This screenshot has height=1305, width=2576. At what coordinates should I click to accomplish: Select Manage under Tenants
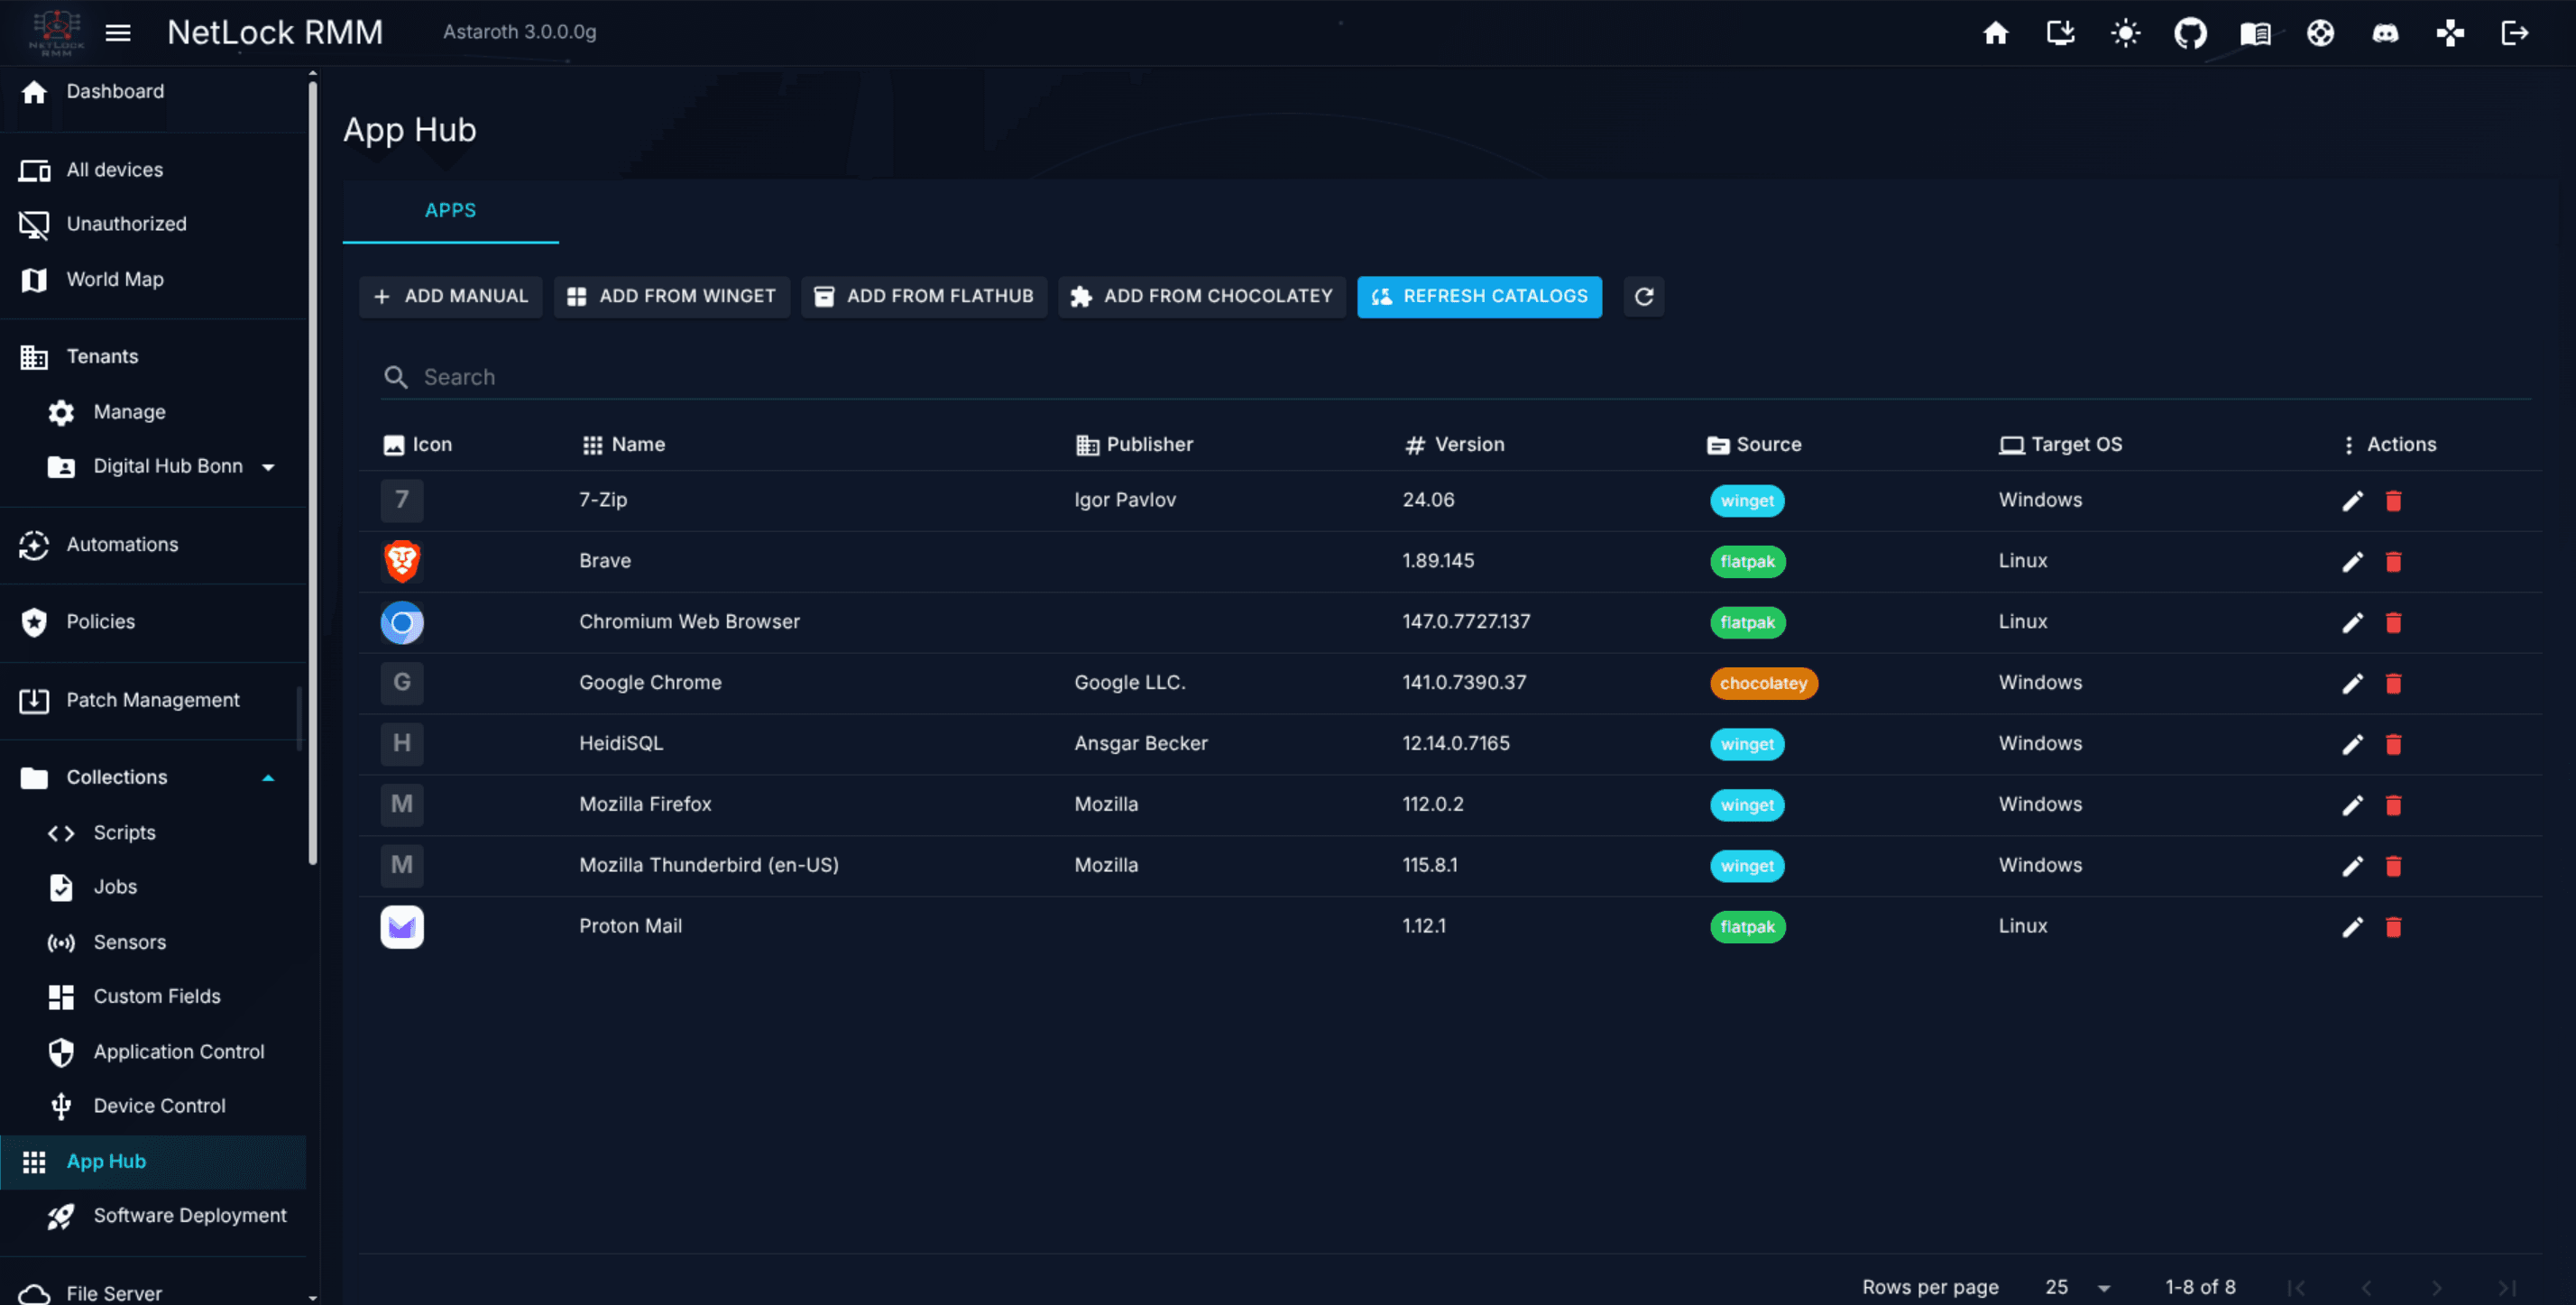click(x=153, y=412)
